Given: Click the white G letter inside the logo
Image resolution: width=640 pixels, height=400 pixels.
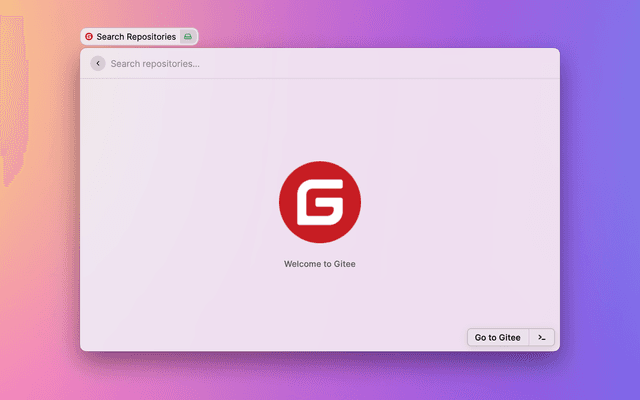Looking at the screenshot, I should click(x=320, y=204).
